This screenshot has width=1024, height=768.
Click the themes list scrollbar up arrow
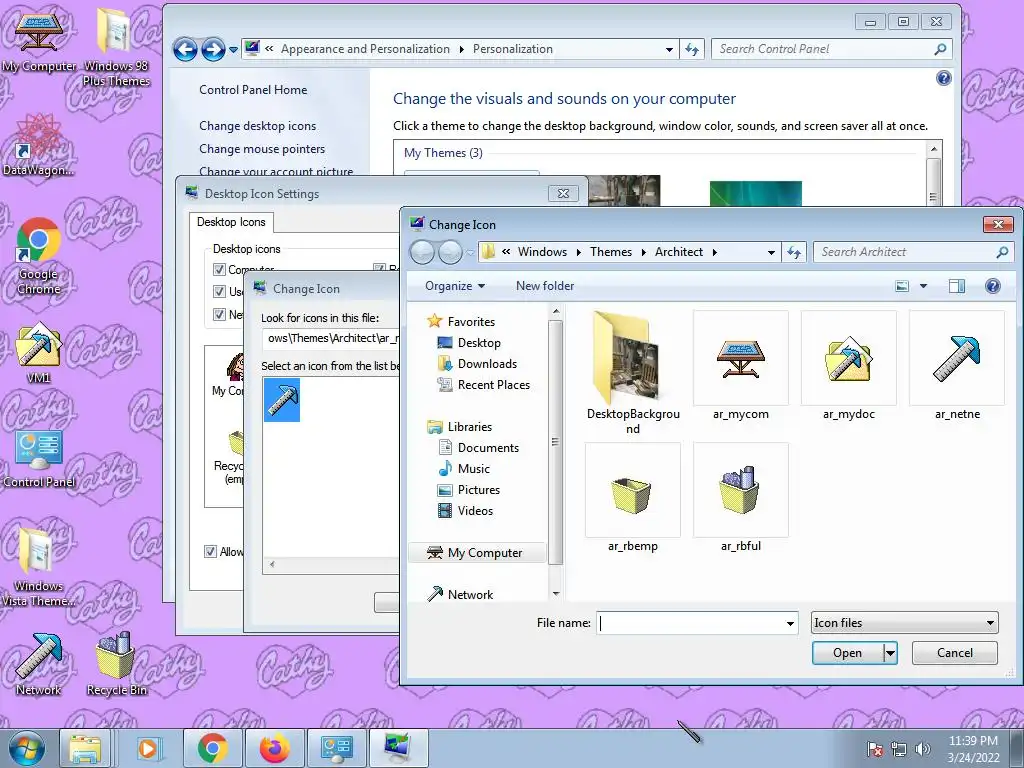tap(934, 150)
